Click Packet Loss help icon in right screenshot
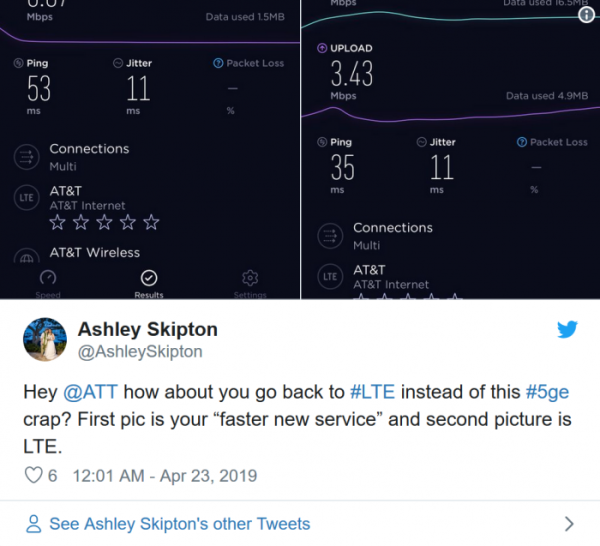The width and height of the screenshot is (600, 546). (x=522, y=142)
